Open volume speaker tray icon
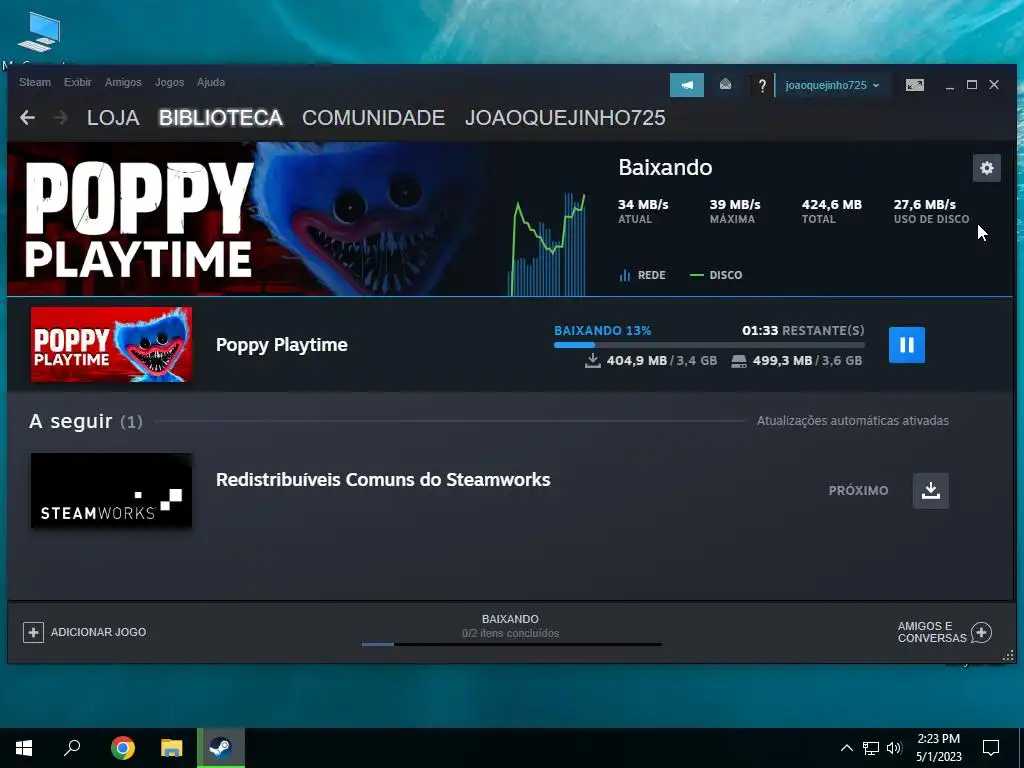Viewport: 1024px width, 768px height. click(894, 748)
